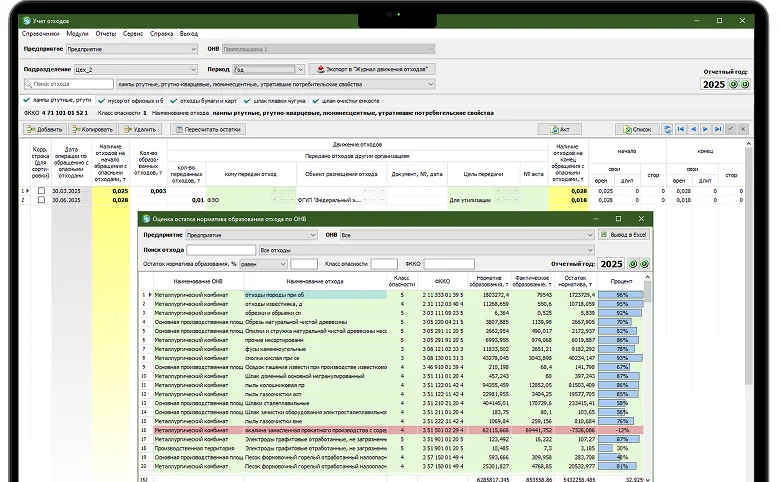Expand the Подразделение dropdown showing Цех_2

click(x=191, y=69)
